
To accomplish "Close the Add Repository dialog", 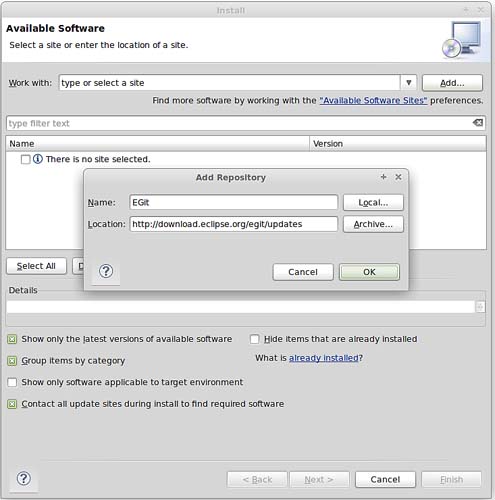I will pyautogui.click(x=398, y=177).
